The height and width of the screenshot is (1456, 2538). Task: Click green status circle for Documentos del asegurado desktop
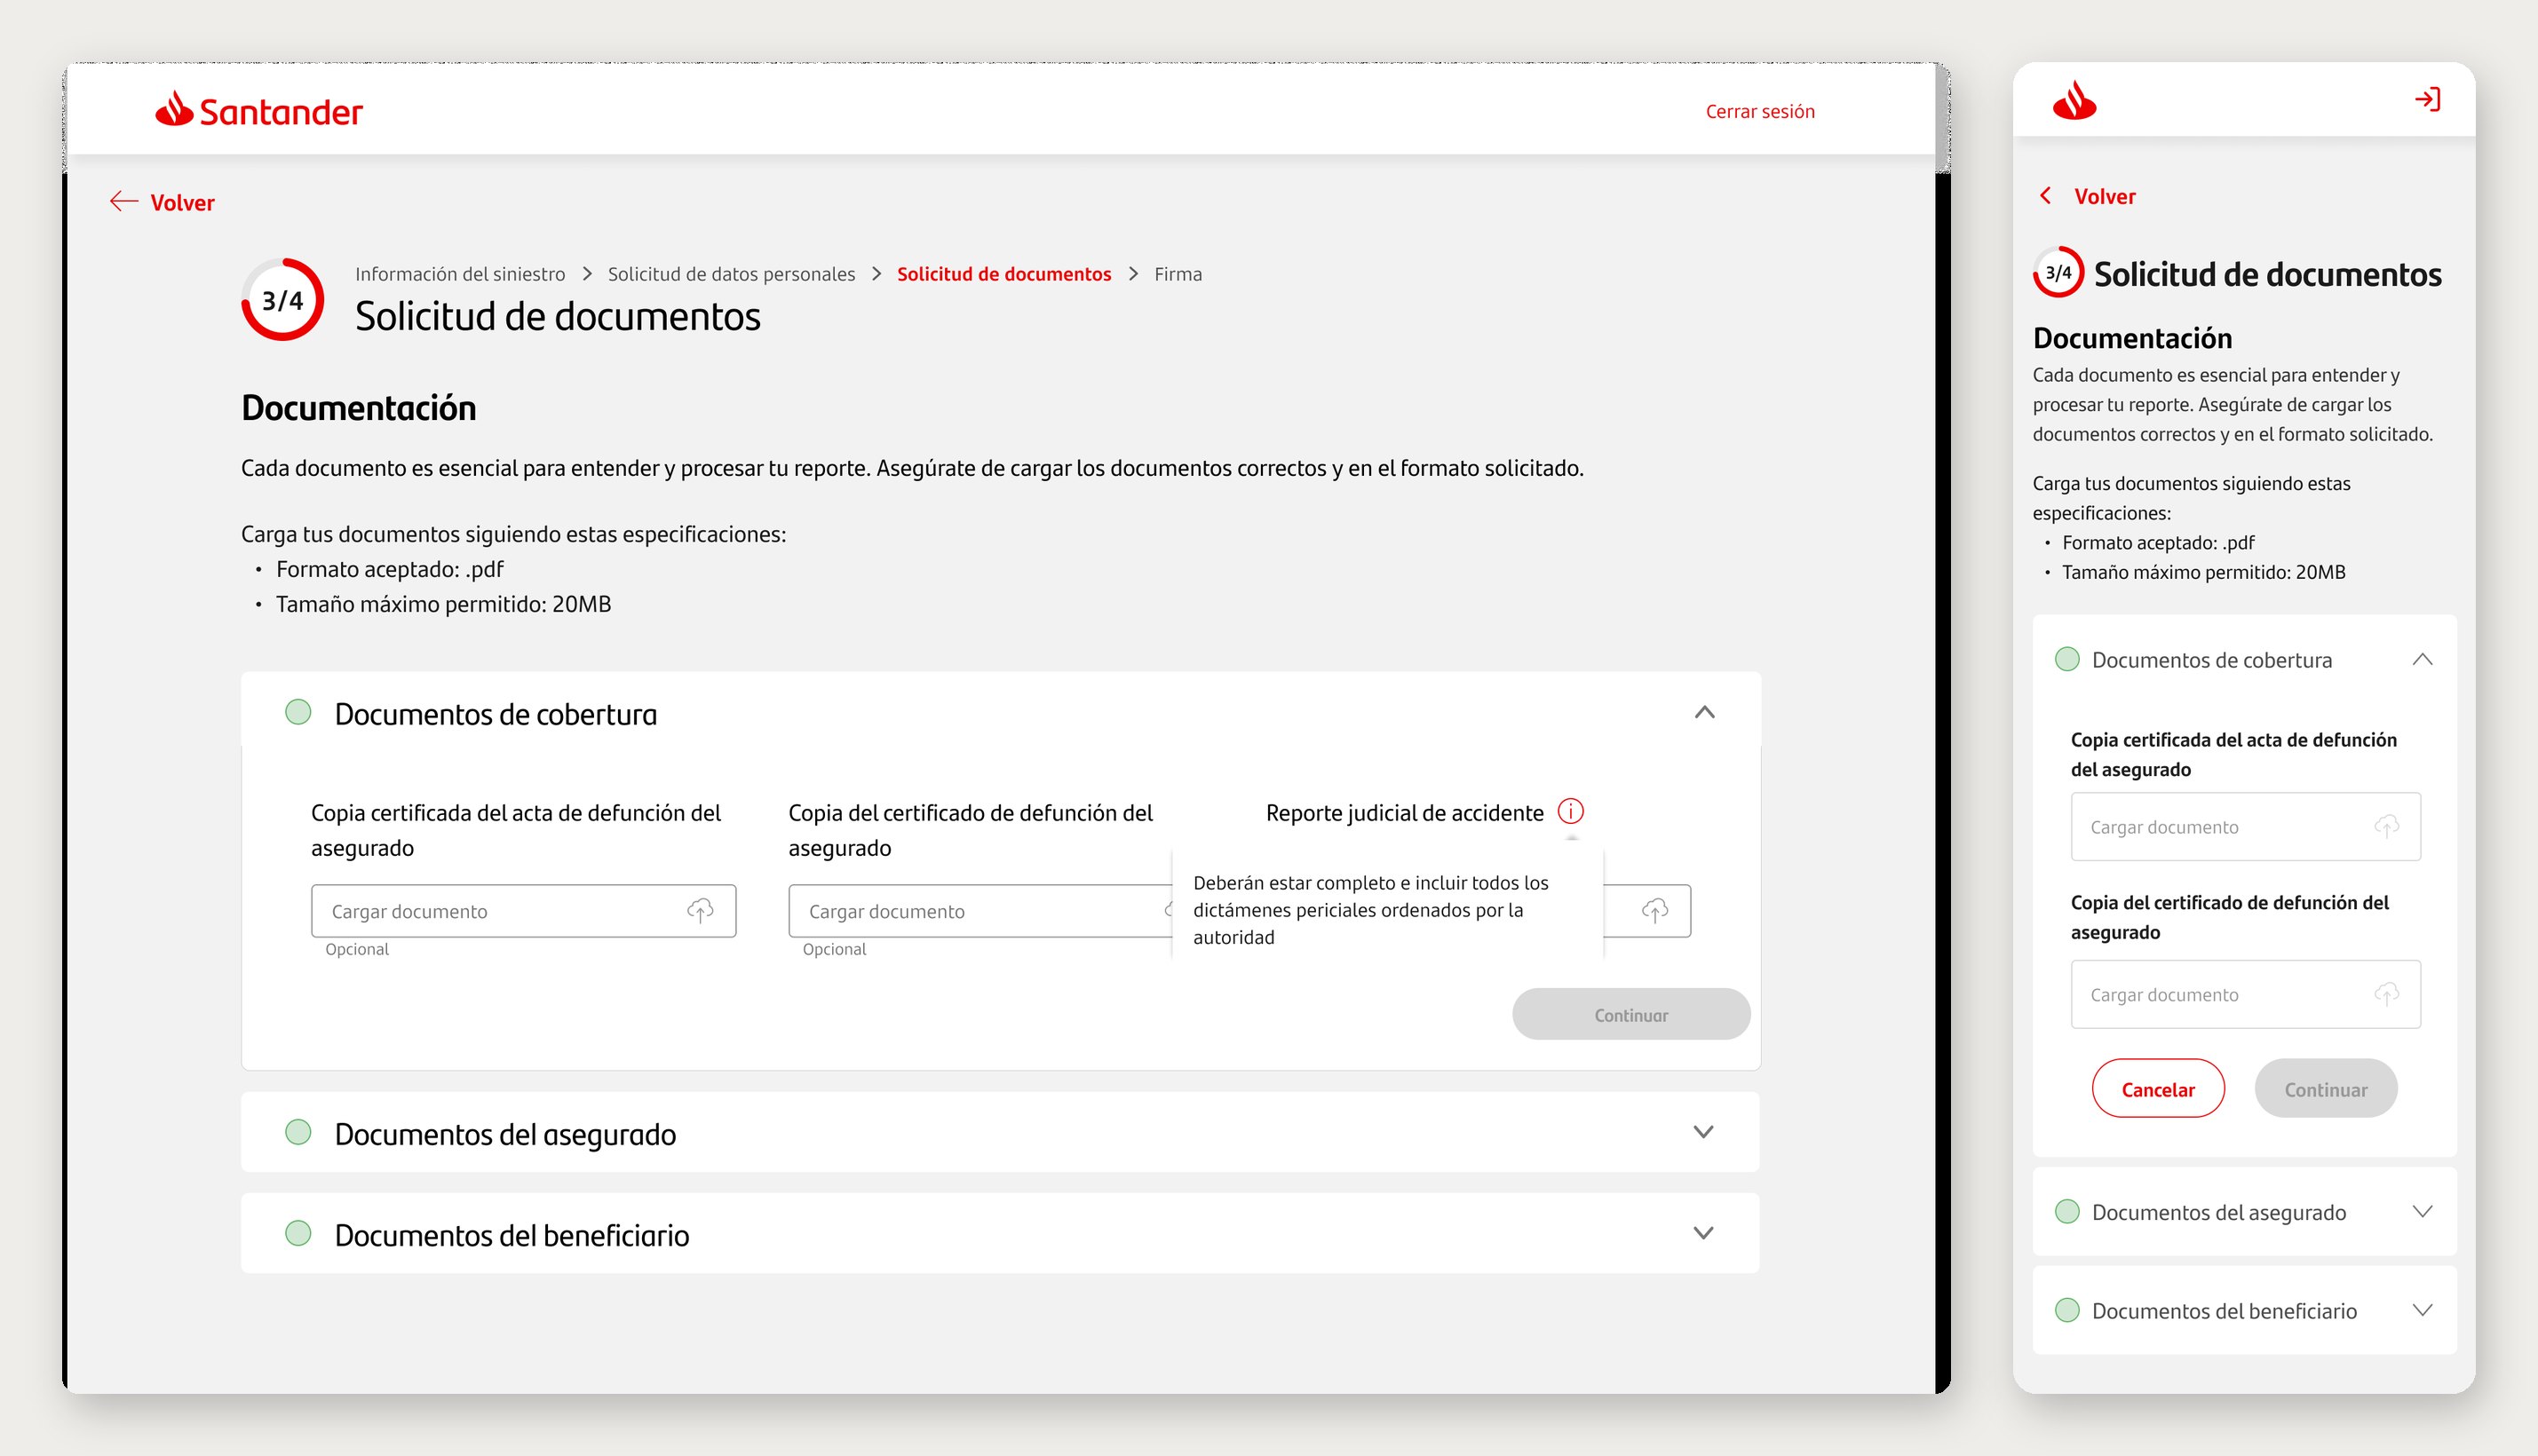[298, 1132]
